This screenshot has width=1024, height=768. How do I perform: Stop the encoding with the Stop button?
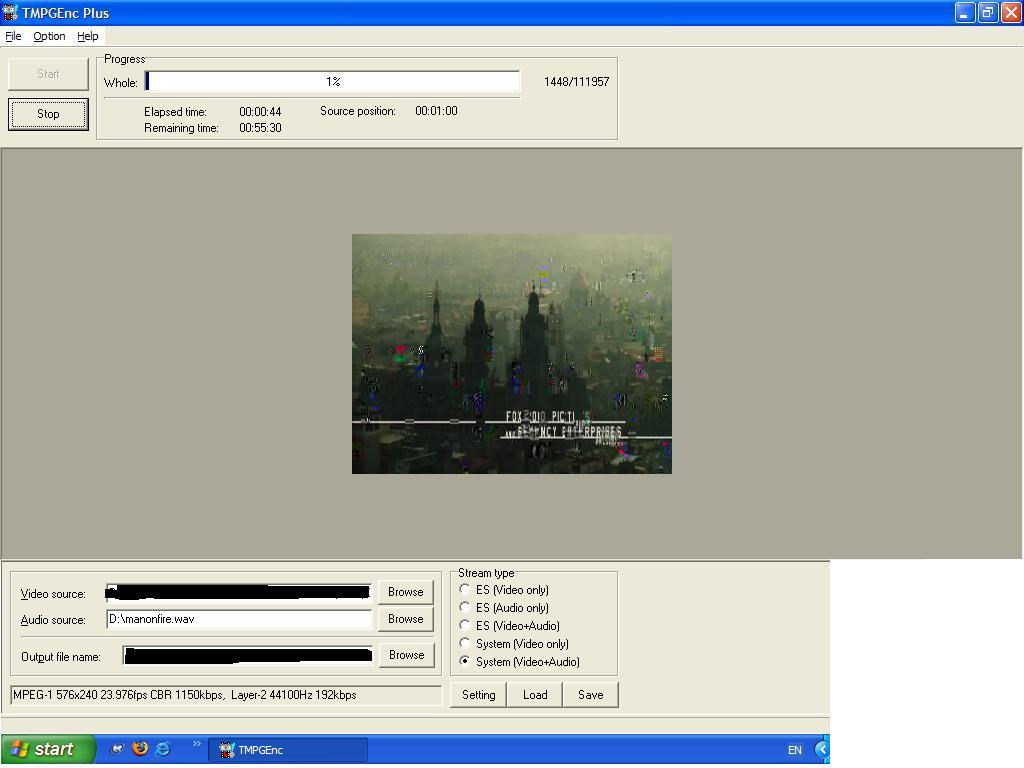pos(48,114)
